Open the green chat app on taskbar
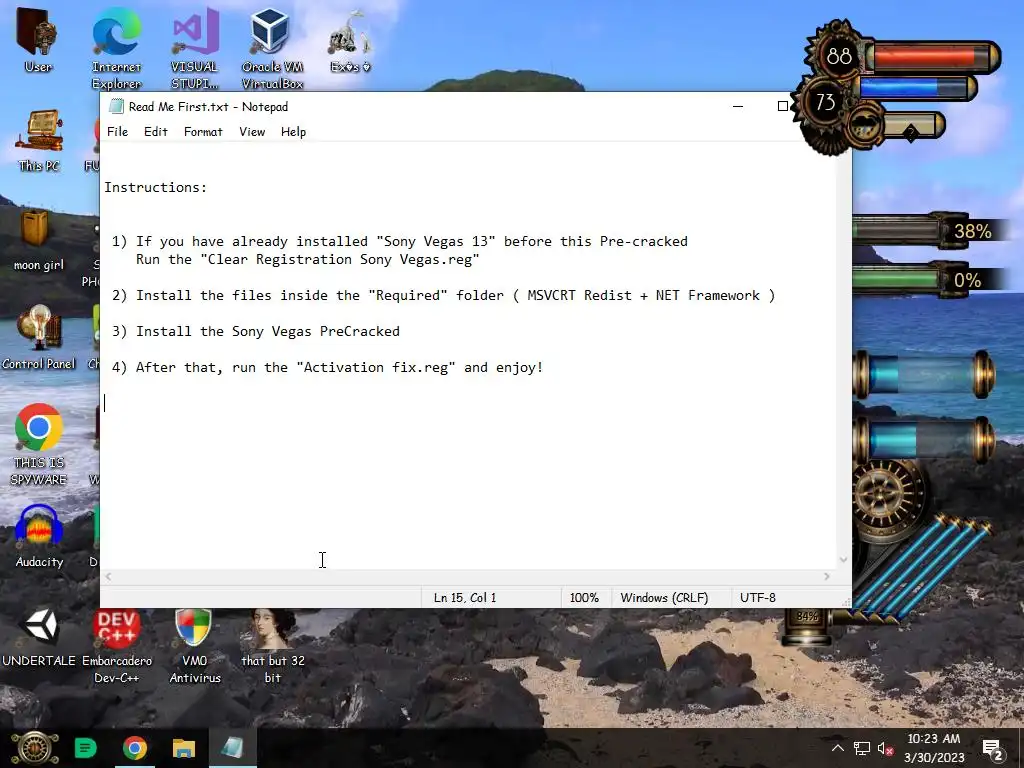The width and height of the screenshot is (1024, 768). pyautogui.click(x=86, y=748)
